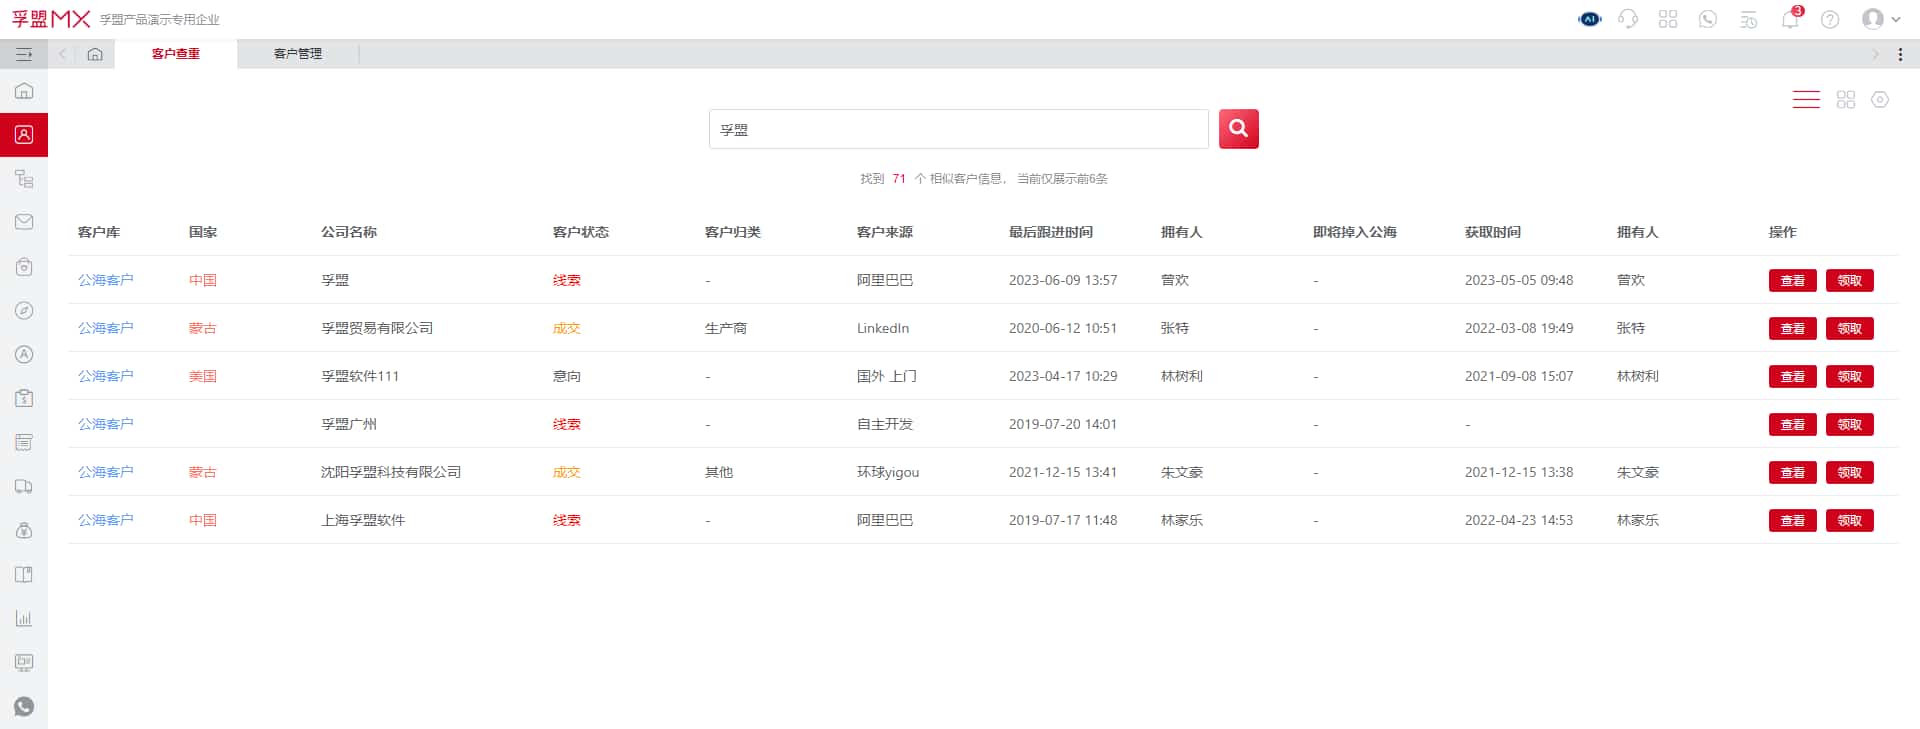Switch to the 客户管理 tab
The height and width of the screenshot is (729, 1920).
pos(298,54)
